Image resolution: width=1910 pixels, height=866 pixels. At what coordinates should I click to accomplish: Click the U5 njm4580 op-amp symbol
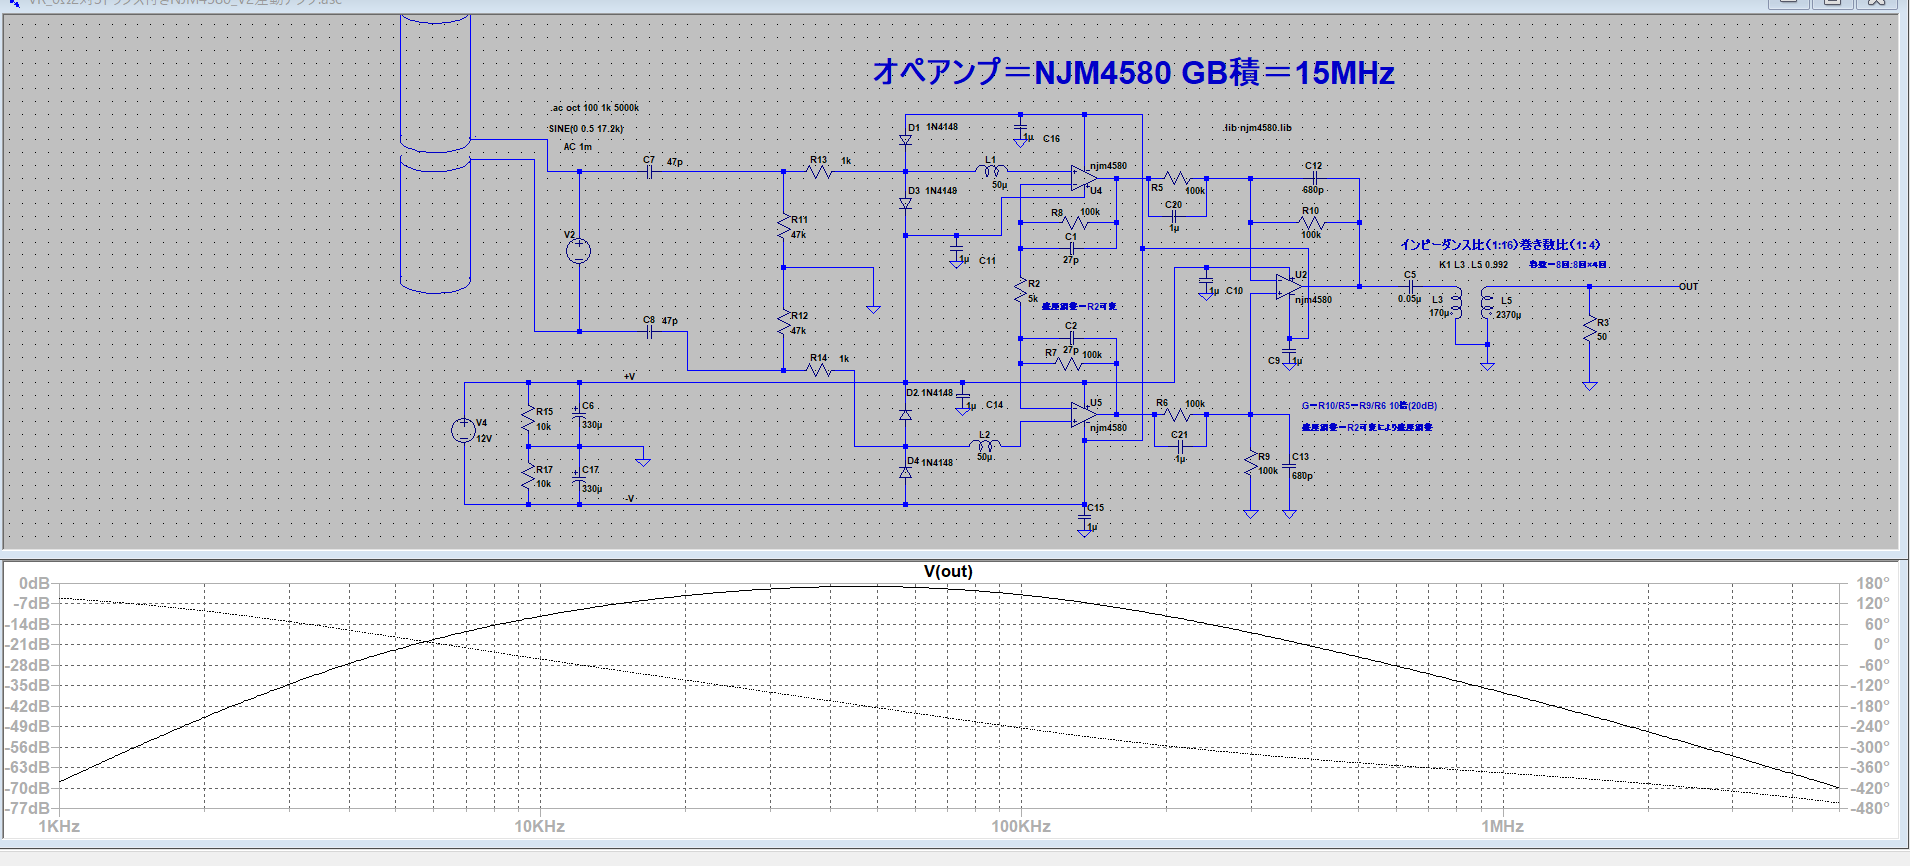pos(1083,414)
